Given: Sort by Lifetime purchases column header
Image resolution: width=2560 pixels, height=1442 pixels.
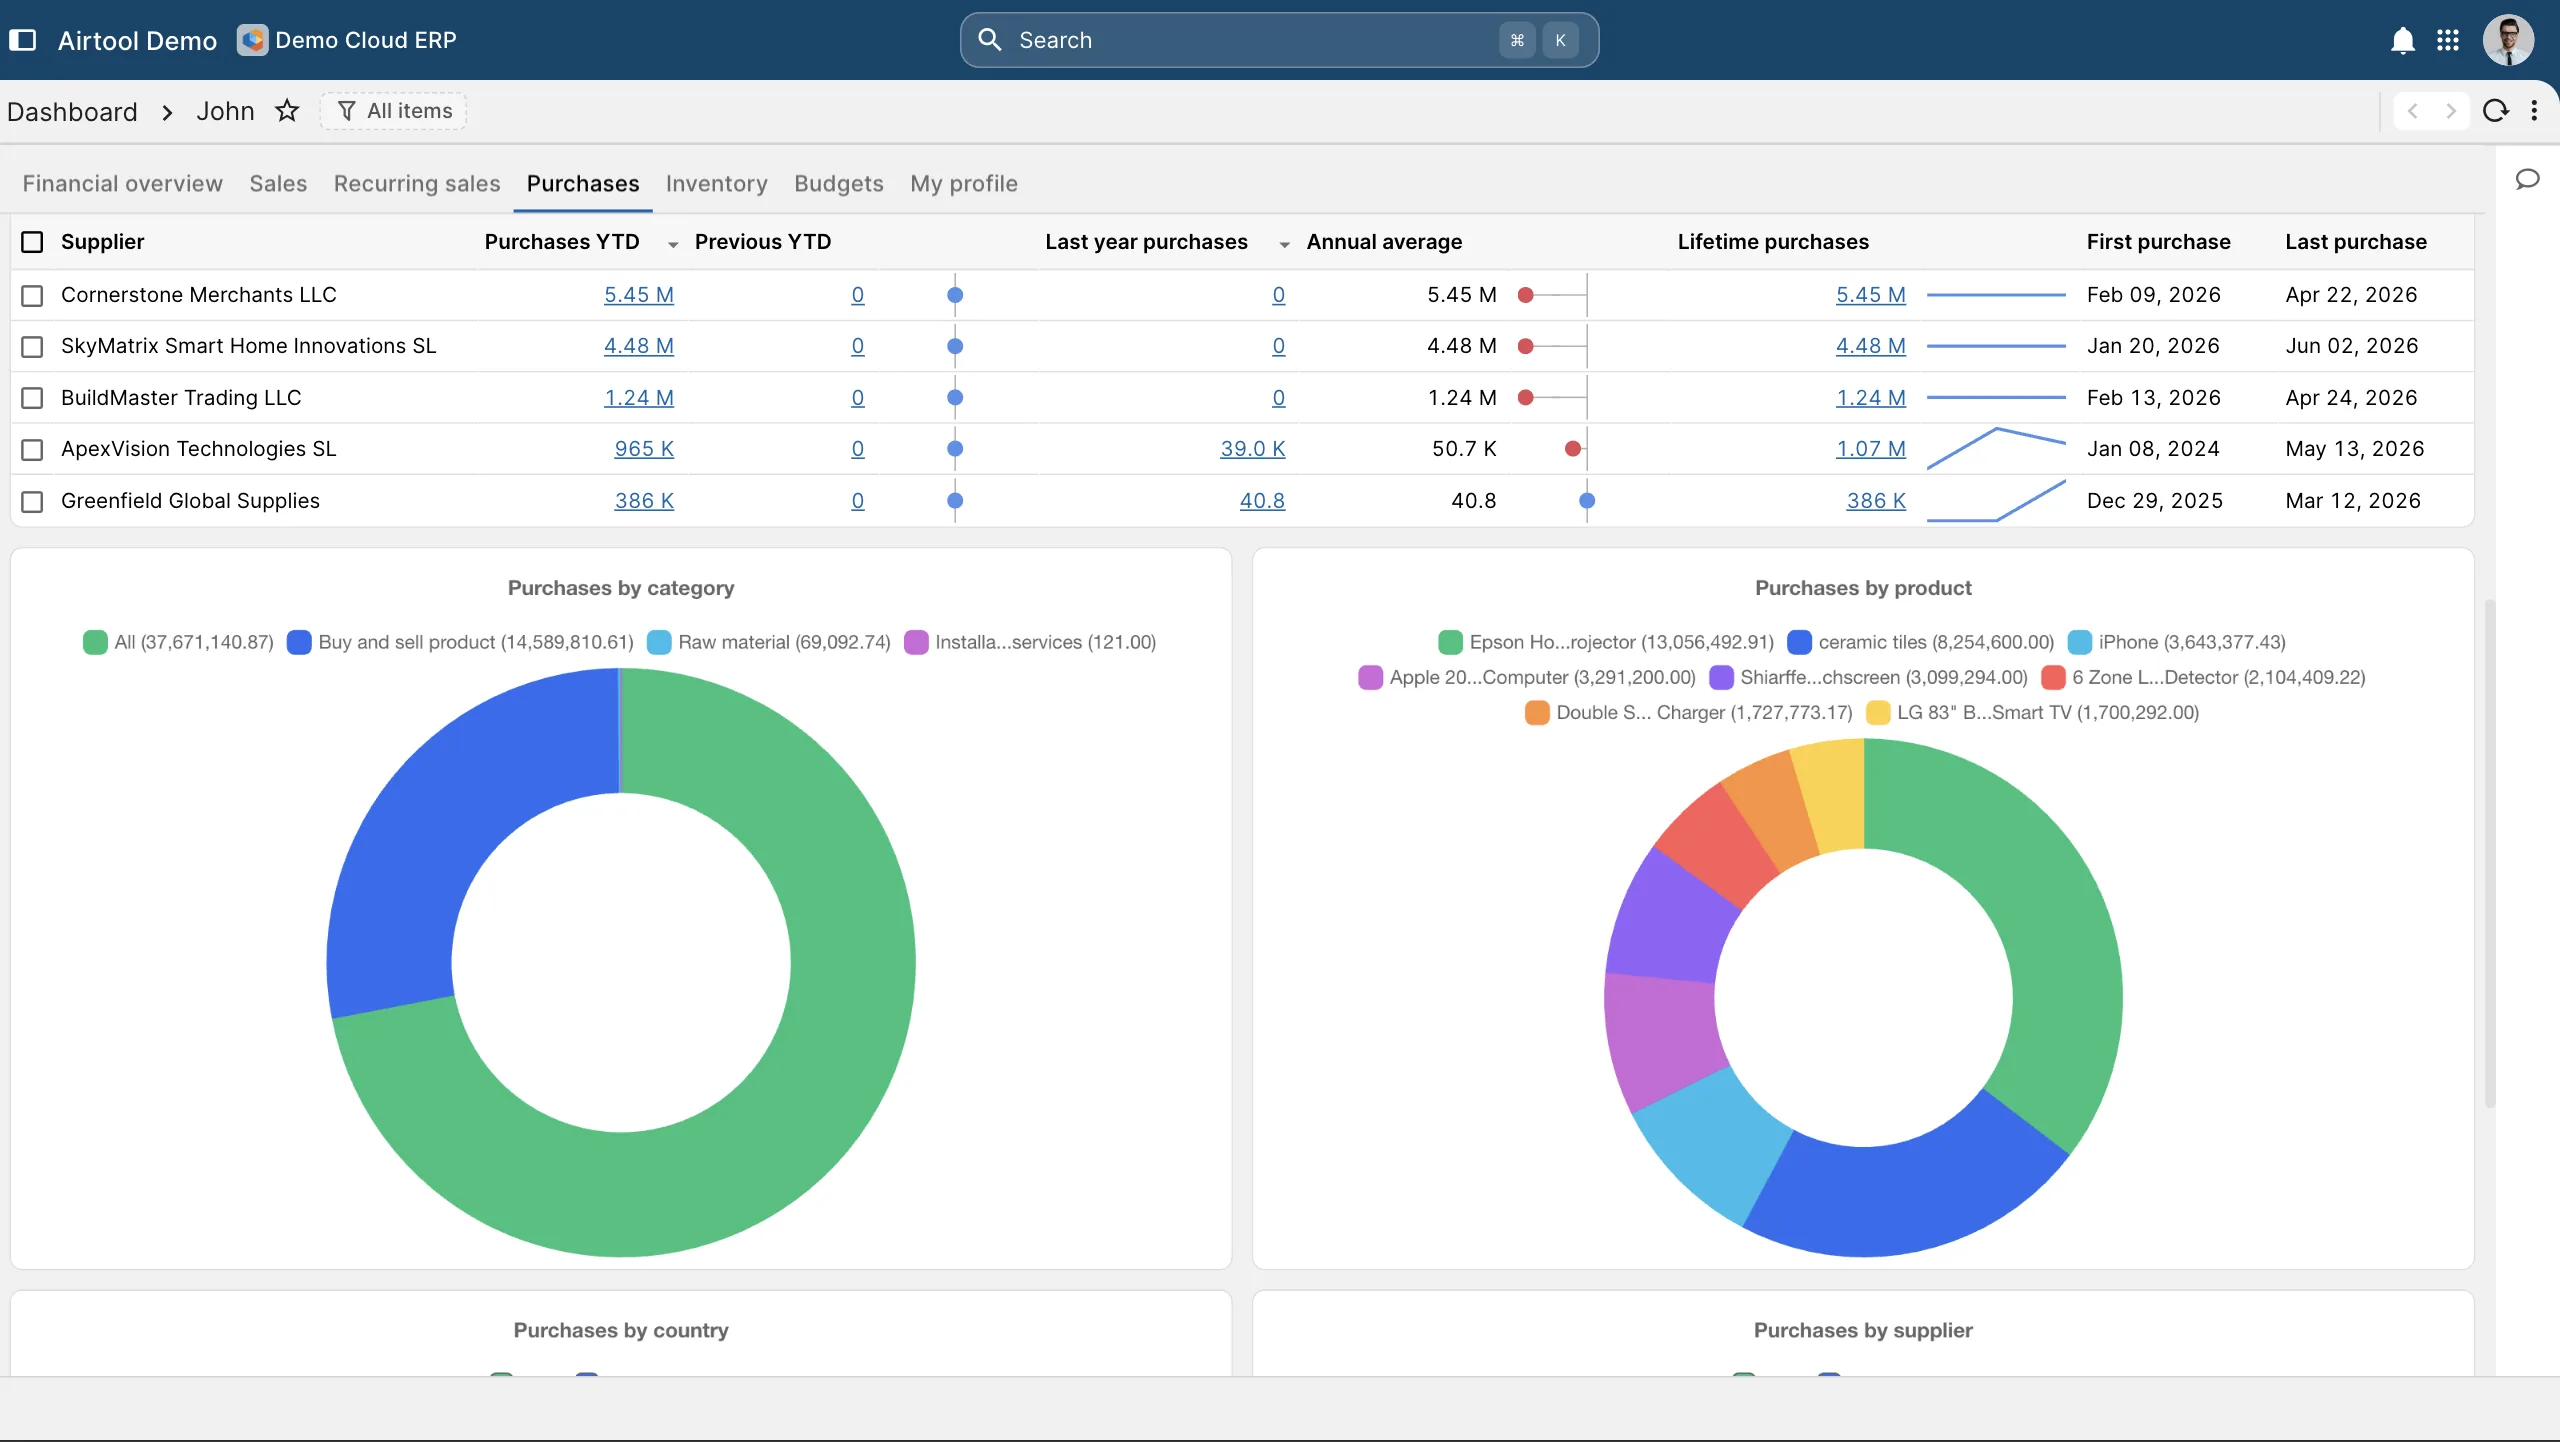Looking at the screenshot, I should [x=1772, y=242].
